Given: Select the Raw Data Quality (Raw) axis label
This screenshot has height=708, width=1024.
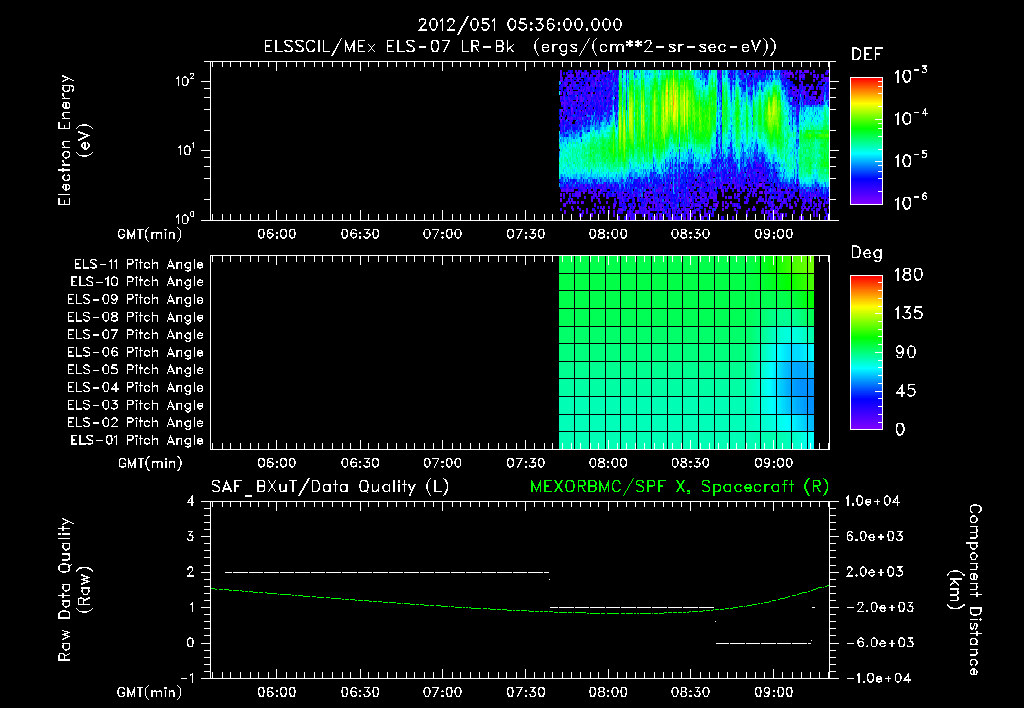Looking at the screenshot, I should (x=74, y=589).
